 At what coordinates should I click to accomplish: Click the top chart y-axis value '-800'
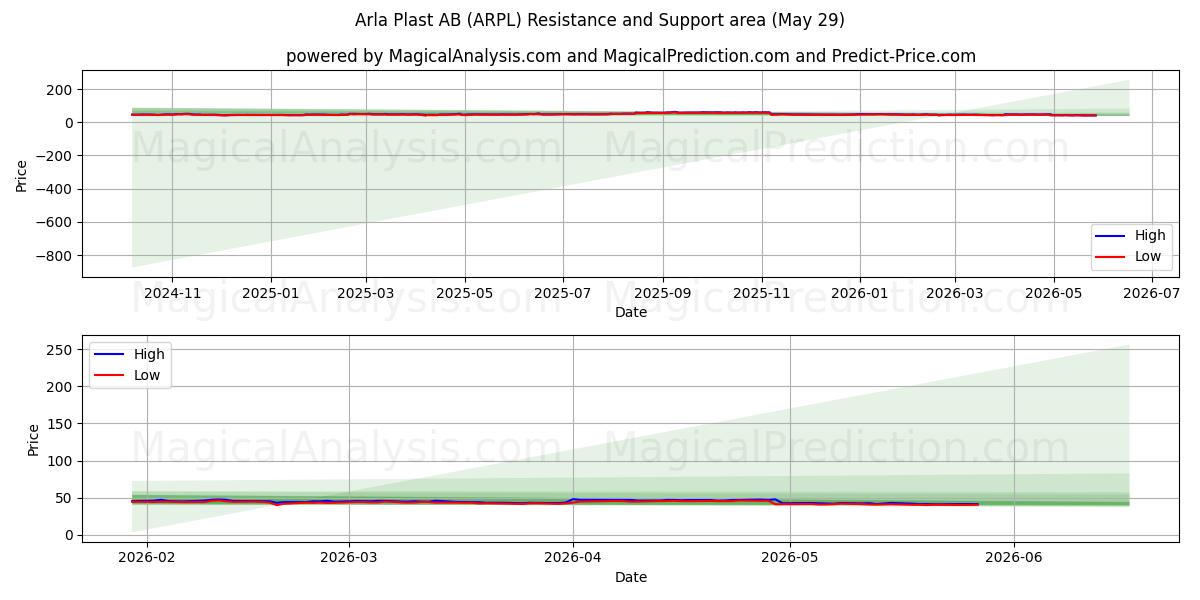click(x=54, y=256)
